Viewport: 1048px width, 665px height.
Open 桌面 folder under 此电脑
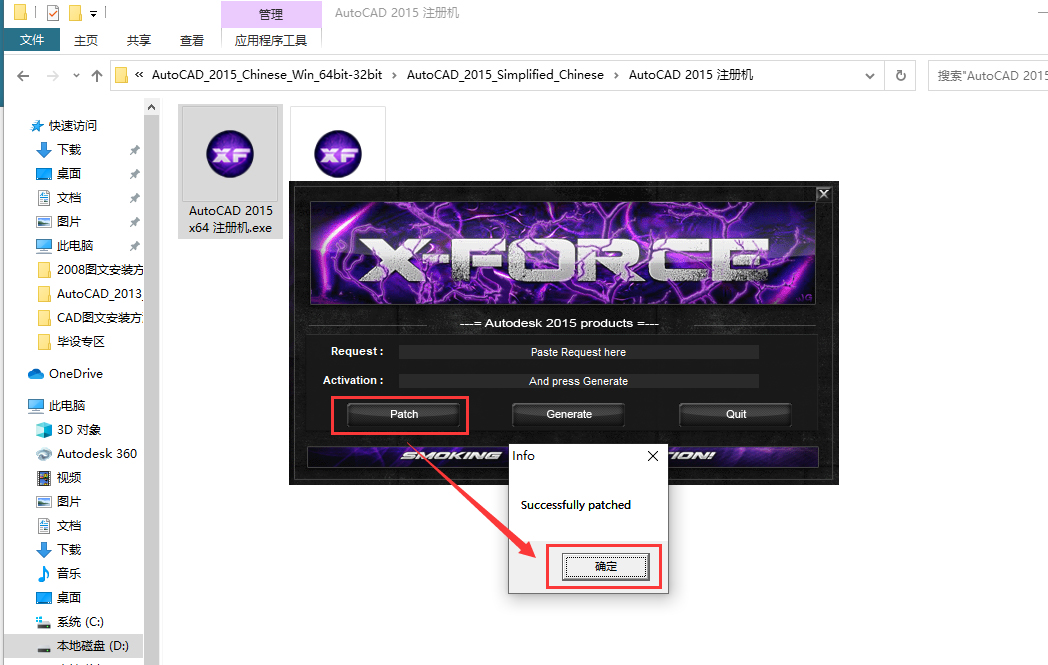click(x=69, y=597)
